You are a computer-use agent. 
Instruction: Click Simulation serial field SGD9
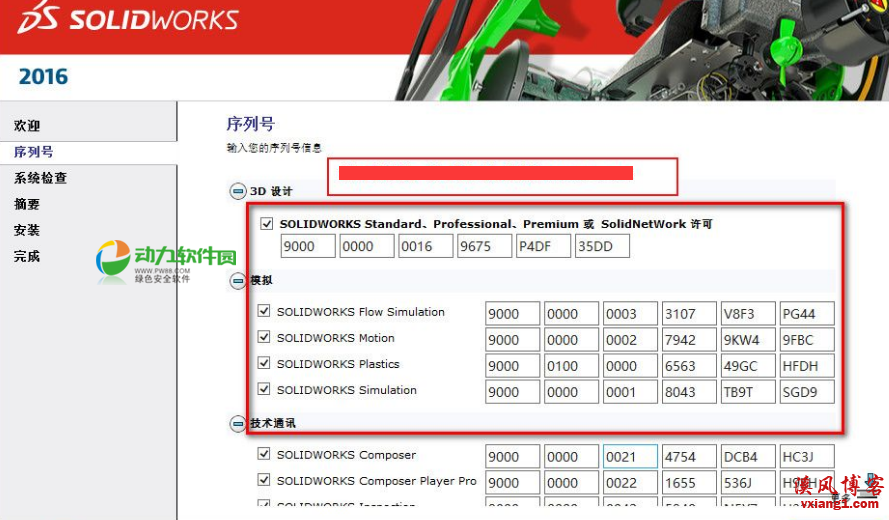pos(807,392)
